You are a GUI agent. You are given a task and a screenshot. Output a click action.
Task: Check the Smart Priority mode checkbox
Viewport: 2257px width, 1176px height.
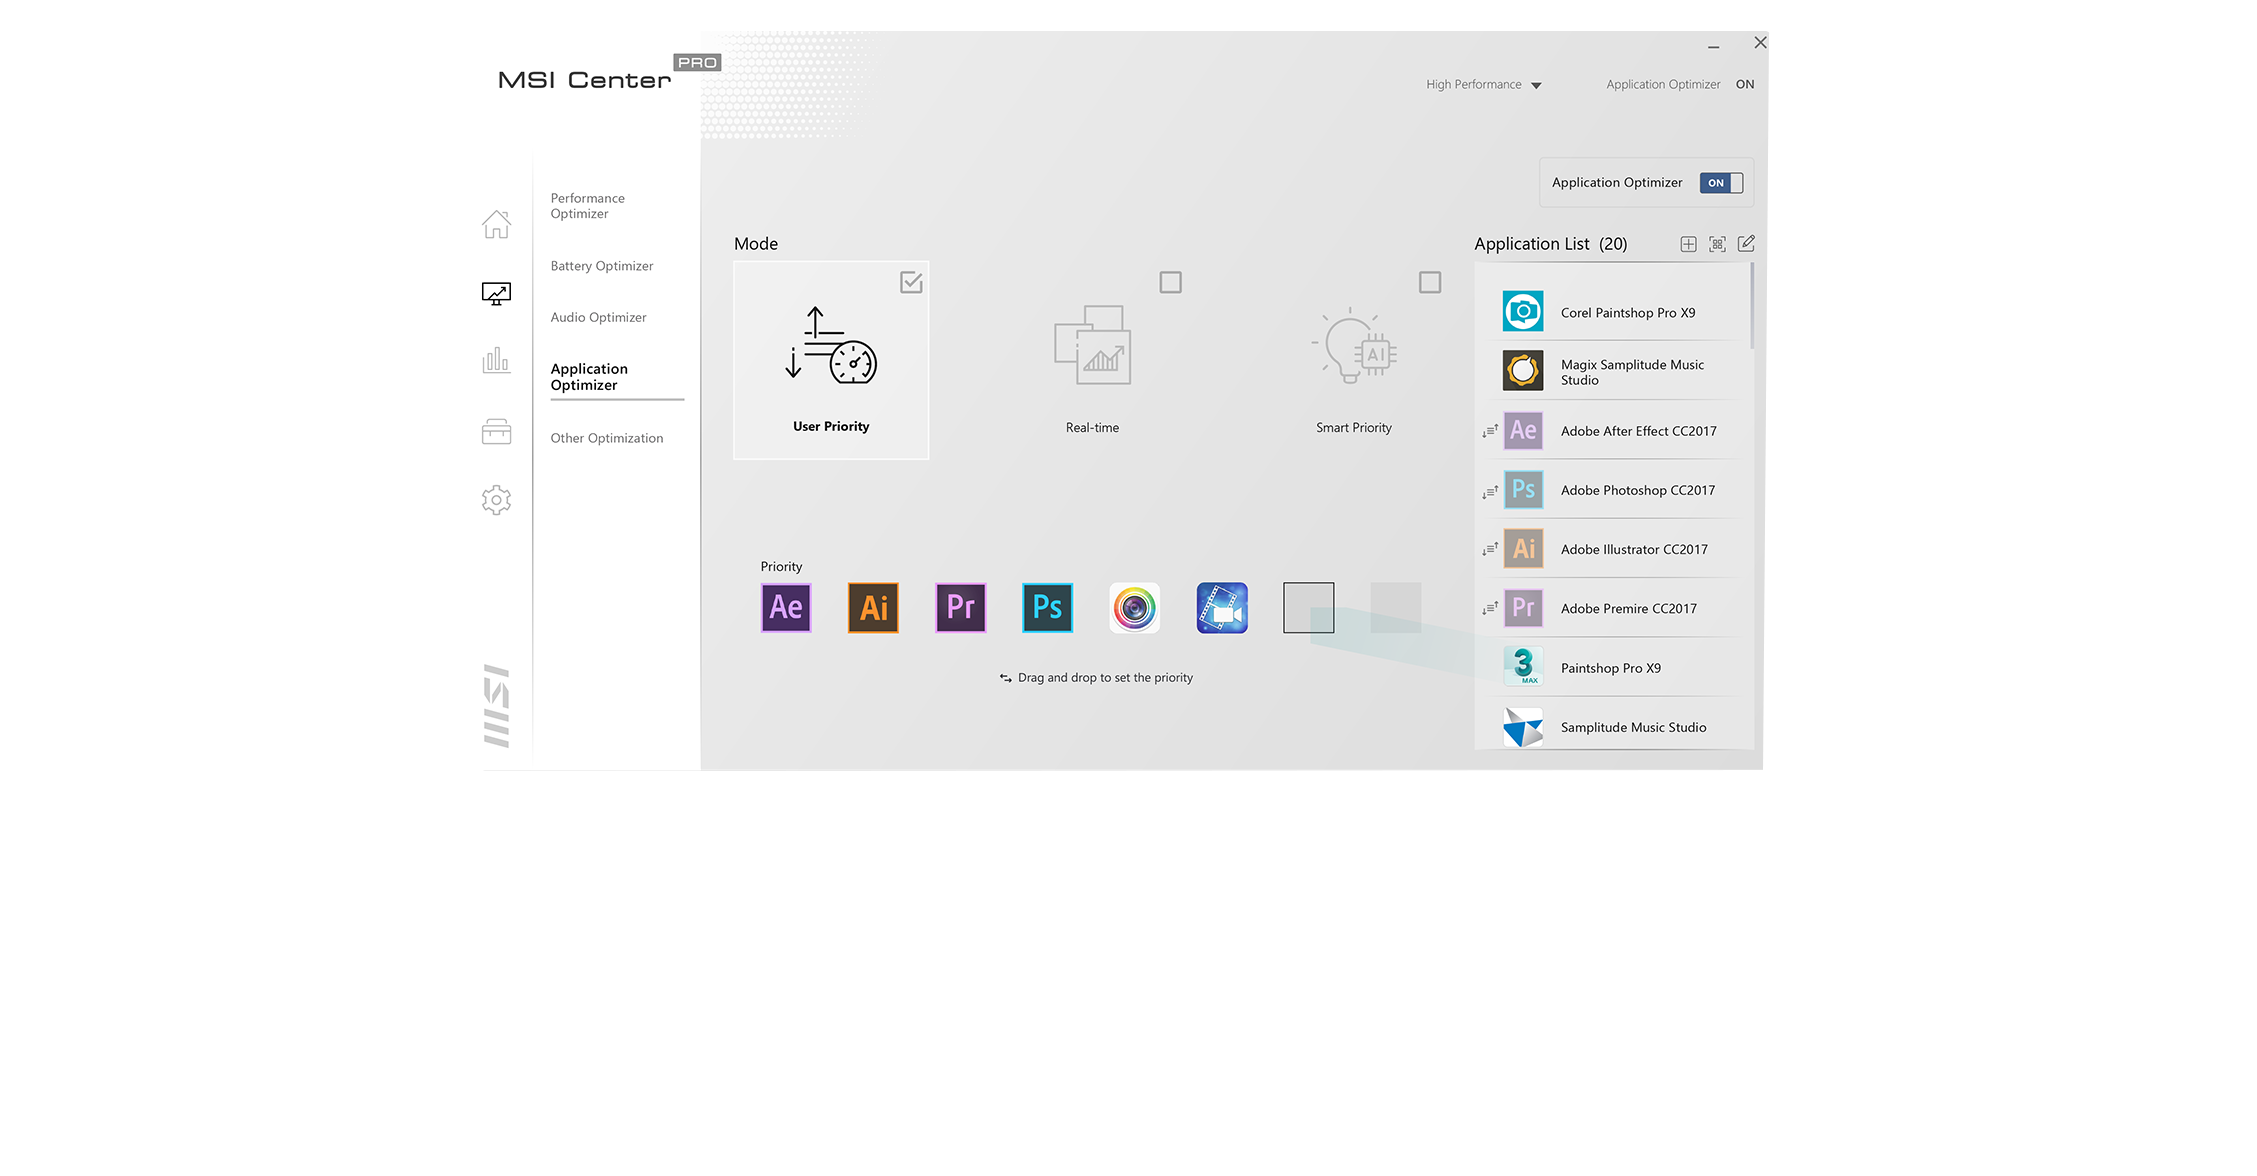pos(1430,283)
